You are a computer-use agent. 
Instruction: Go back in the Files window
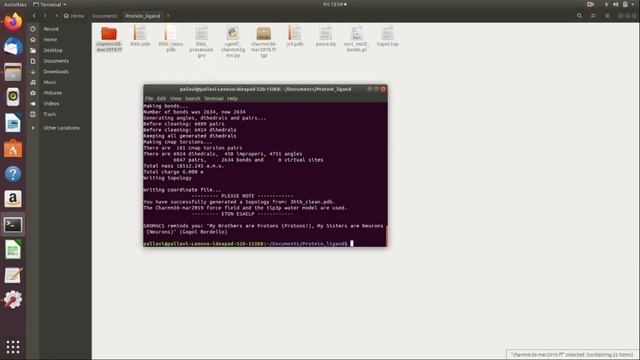[34, 16]
